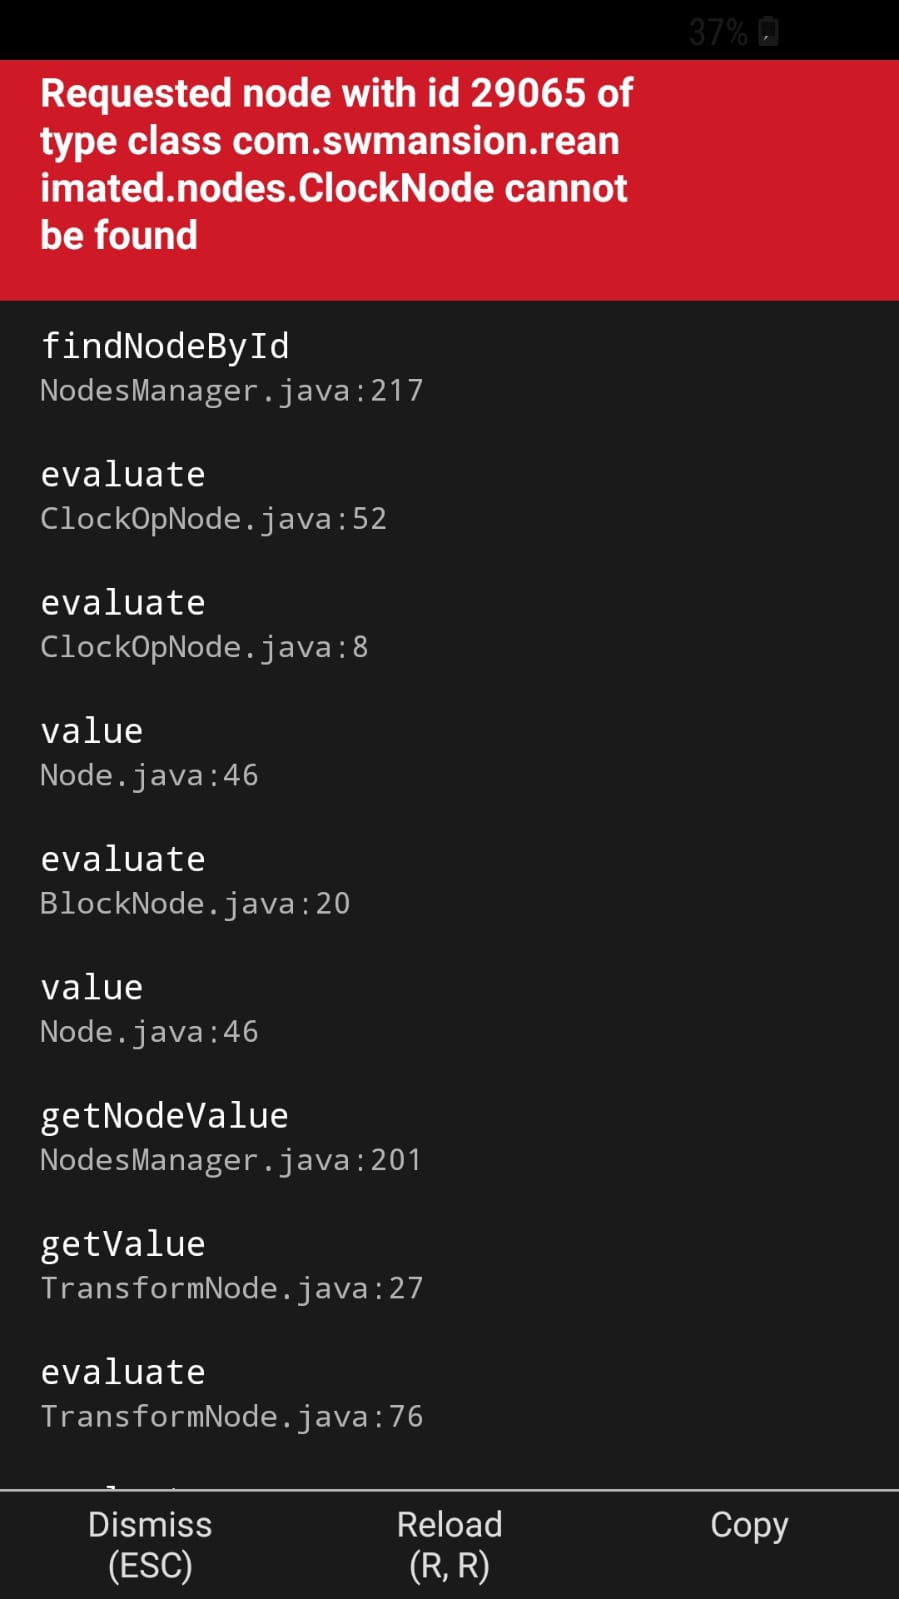Open the evaluate frame in BlockNode.java
The image size is (899, 1599).
pyautogui.click(x=122, y=858)
